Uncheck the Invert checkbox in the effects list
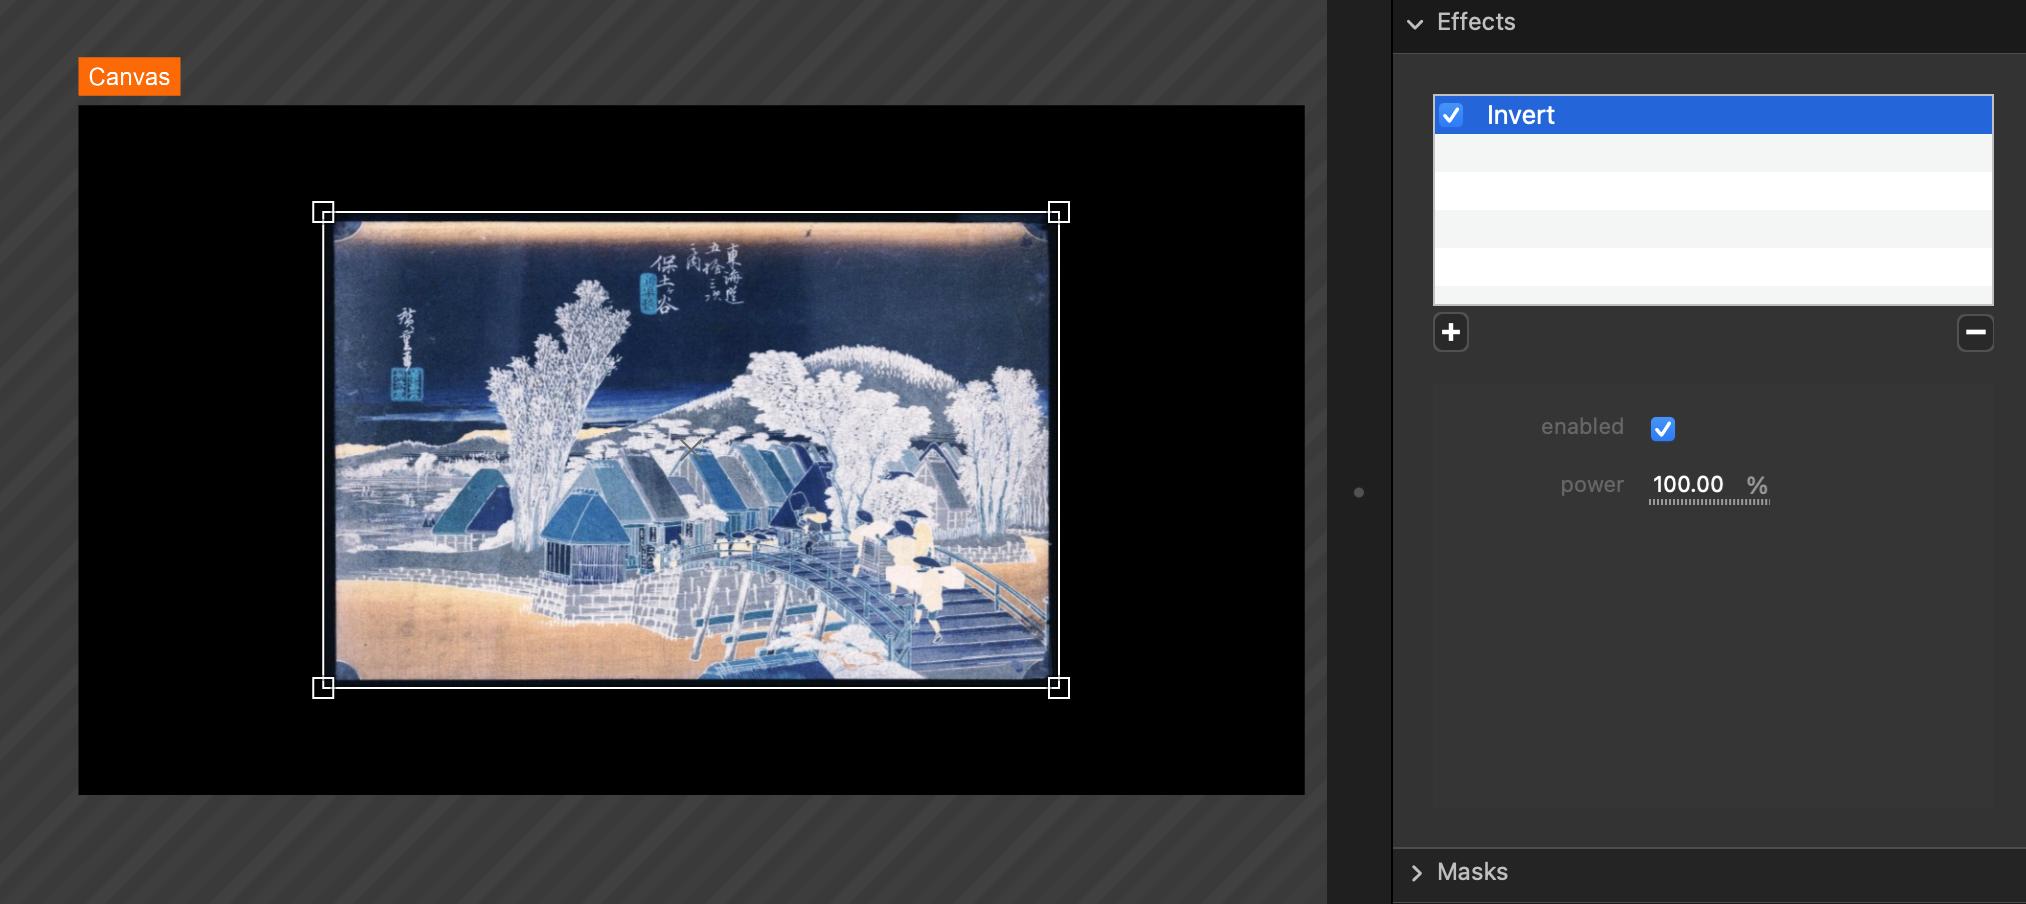 pos(1451,115)
